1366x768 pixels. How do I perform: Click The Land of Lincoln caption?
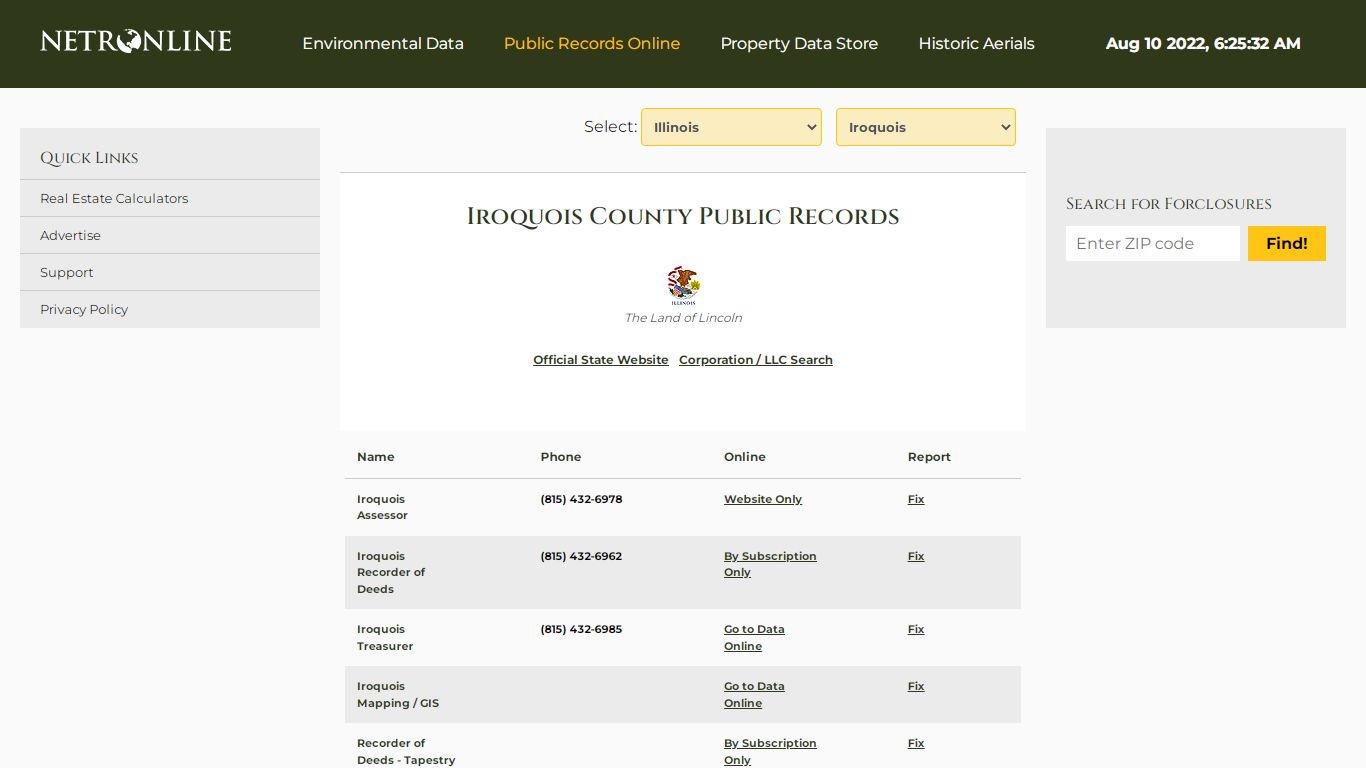(683, 318)
